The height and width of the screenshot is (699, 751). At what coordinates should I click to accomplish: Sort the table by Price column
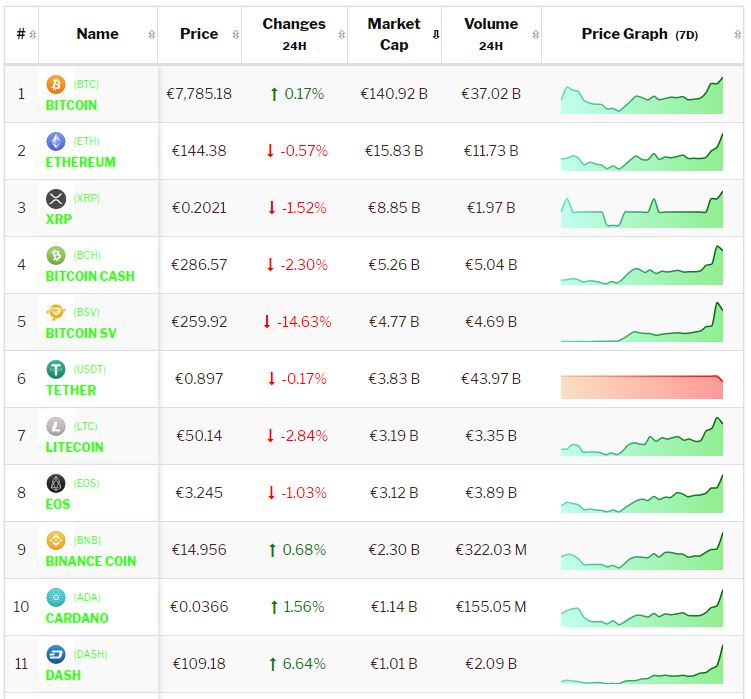[x=199, y=34]
